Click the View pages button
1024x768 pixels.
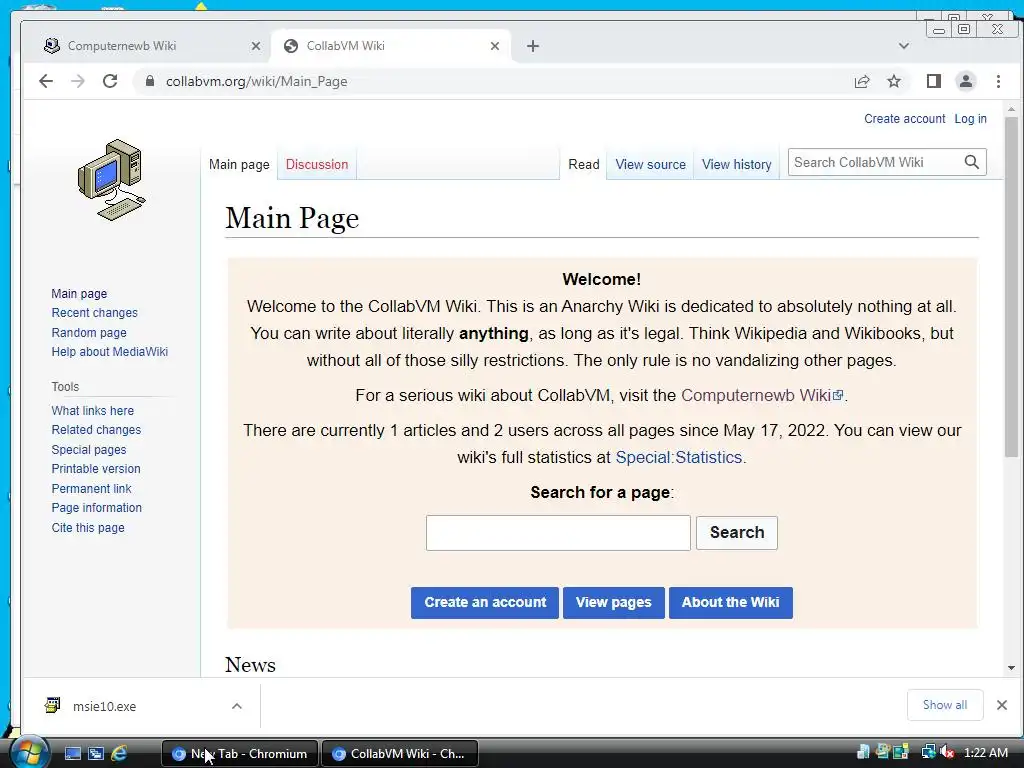[x=614, y=602]
